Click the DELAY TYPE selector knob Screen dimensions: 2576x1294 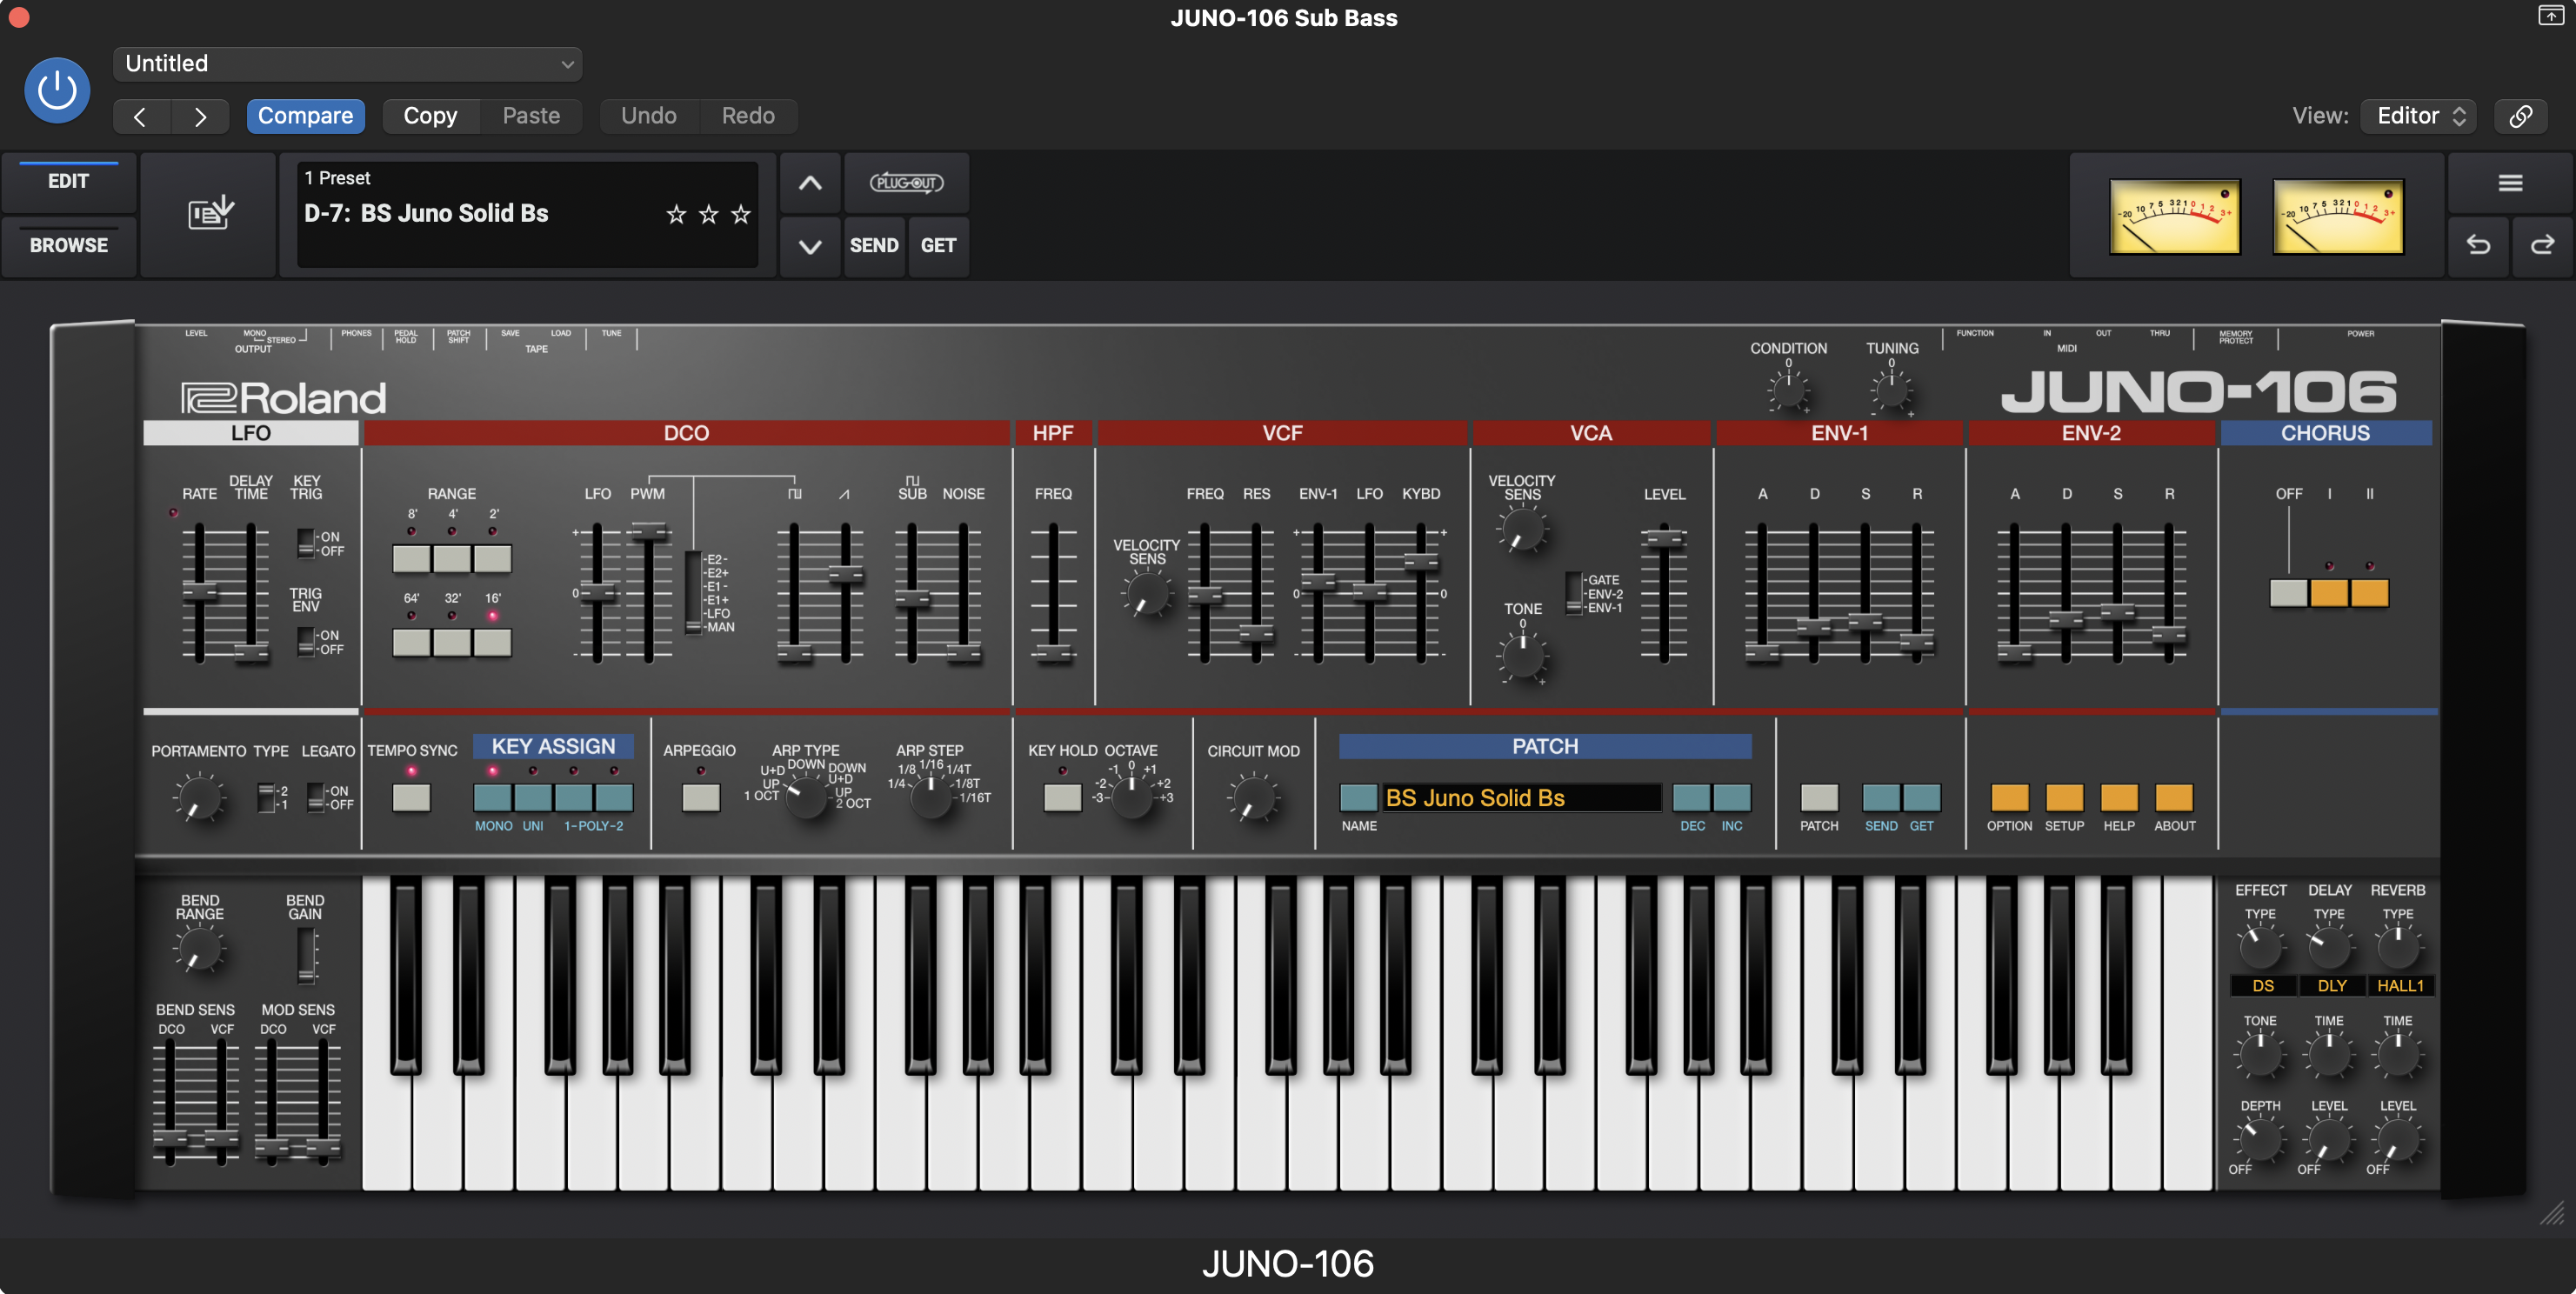click(2329, 946)
